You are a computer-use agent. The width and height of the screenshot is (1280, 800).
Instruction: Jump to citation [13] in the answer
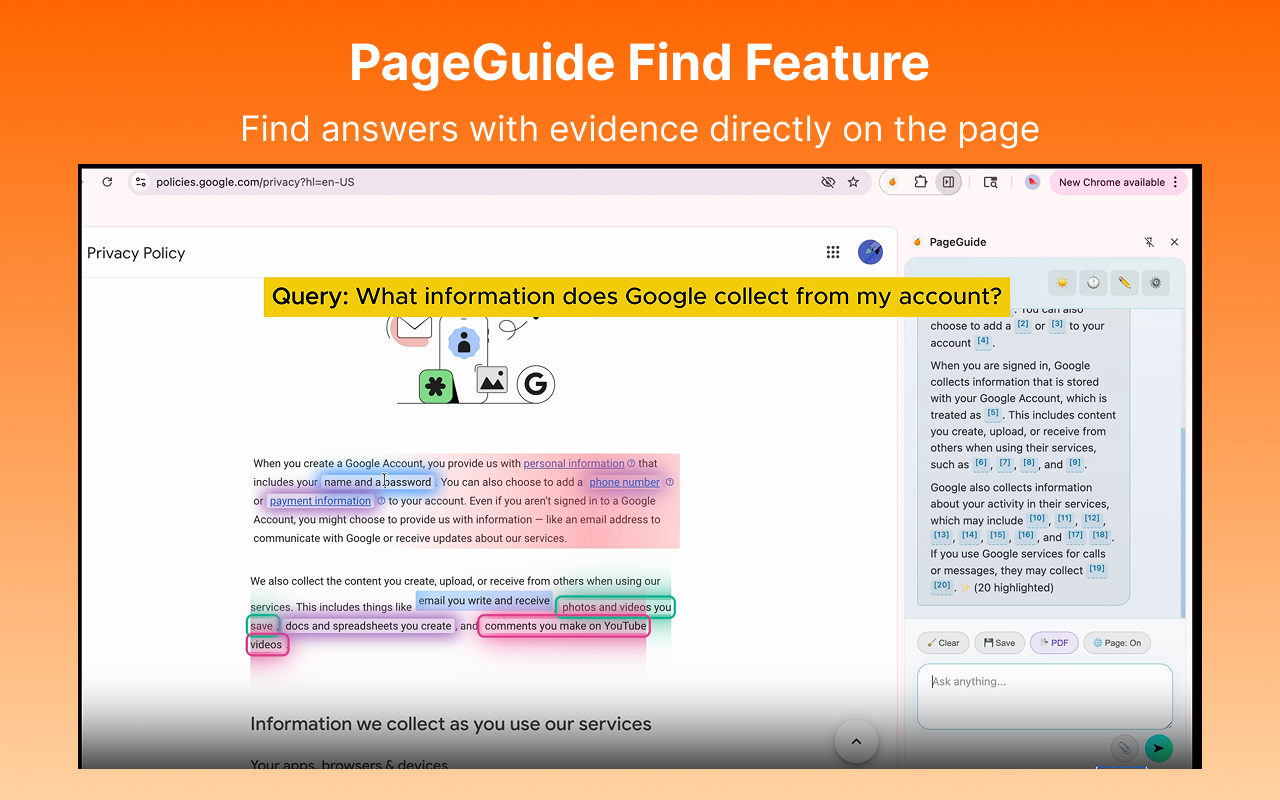point(941,535)
